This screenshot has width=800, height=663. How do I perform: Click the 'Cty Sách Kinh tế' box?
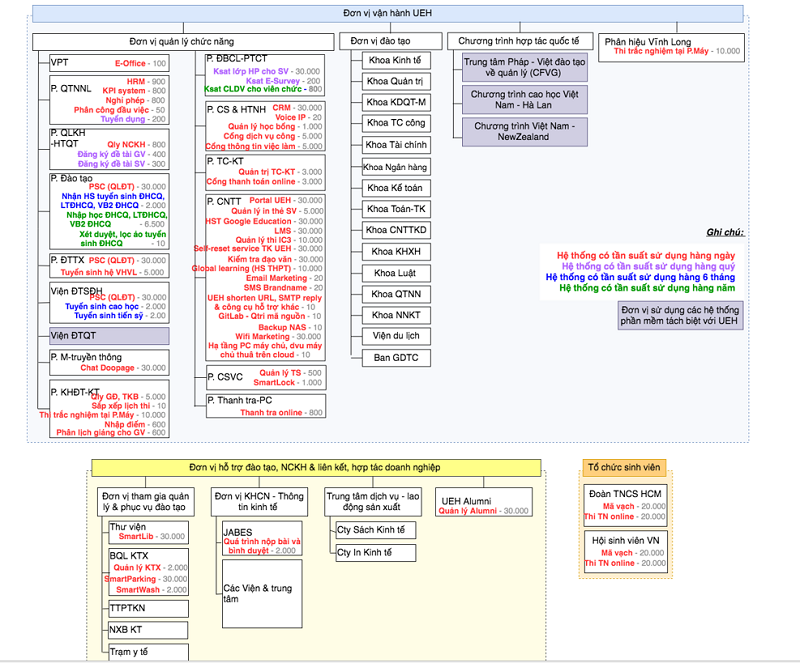click(x=376, y=530)
